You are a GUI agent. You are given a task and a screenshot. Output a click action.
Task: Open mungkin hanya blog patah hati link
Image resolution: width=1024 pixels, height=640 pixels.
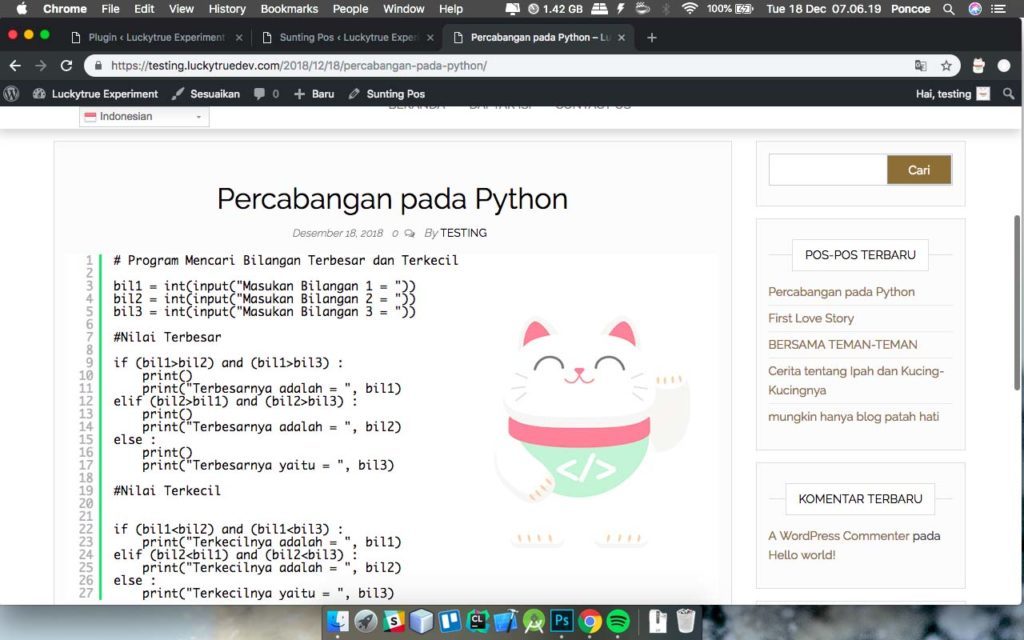point(854,416)
